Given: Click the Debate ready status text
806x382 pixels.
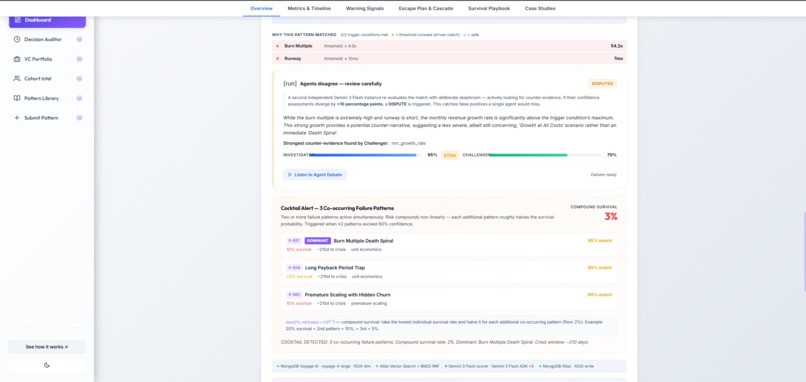Looking at the screenshot, I should click(603, 175).
